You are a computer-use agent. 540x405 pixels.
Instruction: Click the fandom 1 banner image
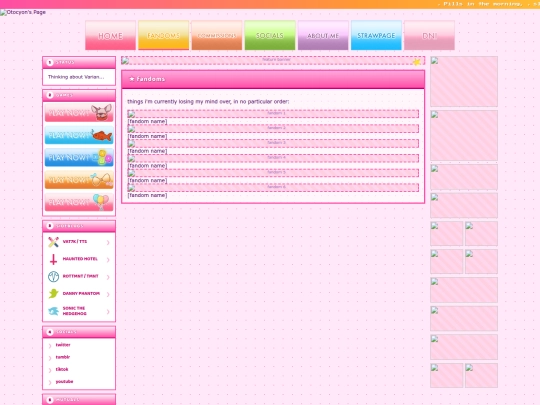(x=273, y=114)
